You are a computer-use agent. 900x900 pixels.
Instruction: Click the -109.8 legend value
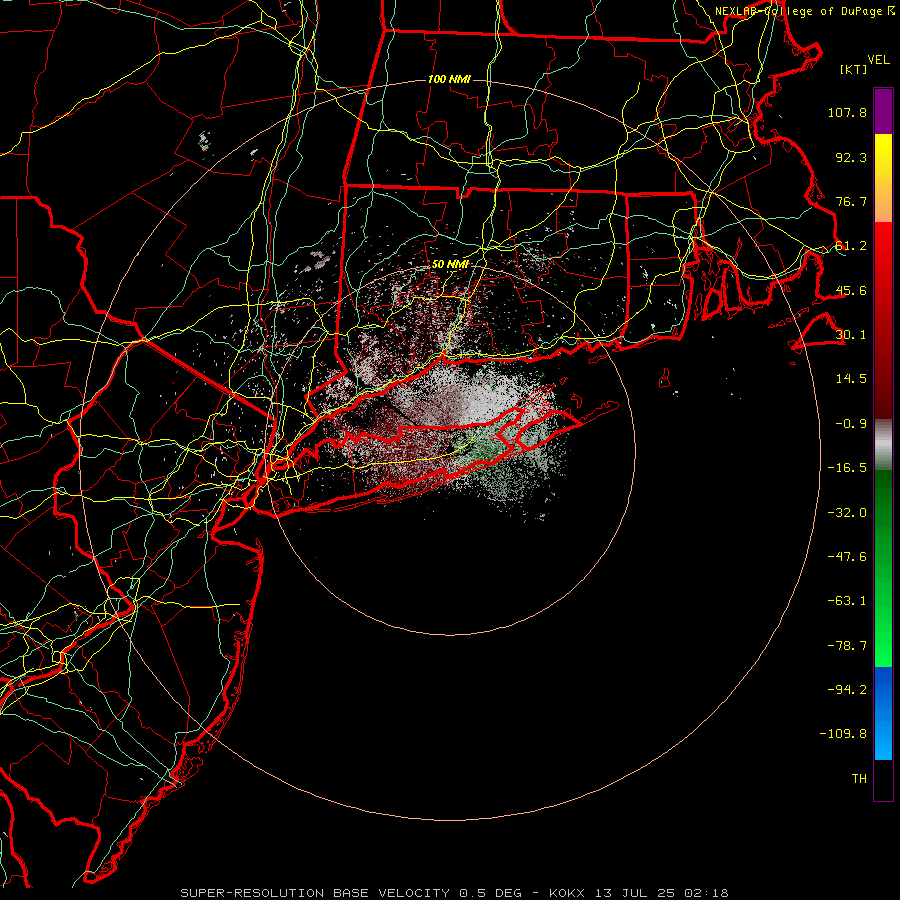click(843, 734)
